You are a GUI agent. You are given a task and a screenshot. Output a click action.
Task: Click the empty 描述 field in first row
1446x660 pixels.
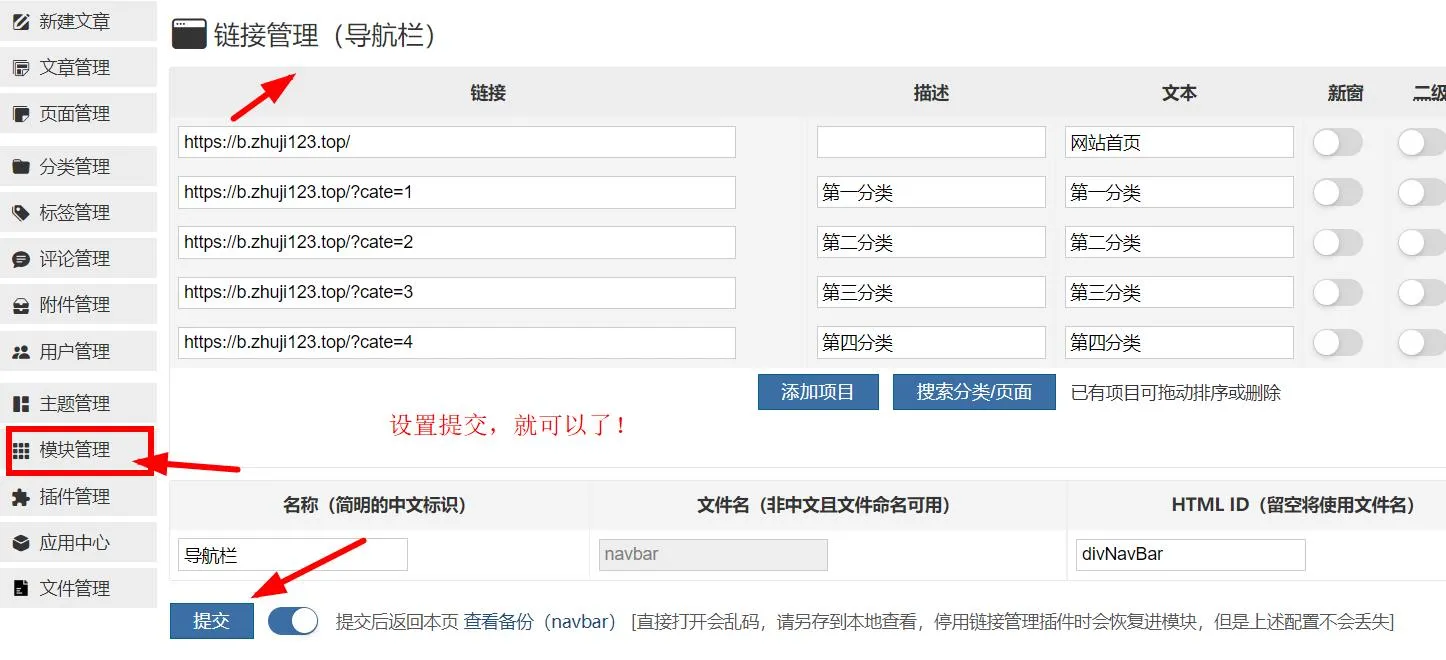point(931,142)
